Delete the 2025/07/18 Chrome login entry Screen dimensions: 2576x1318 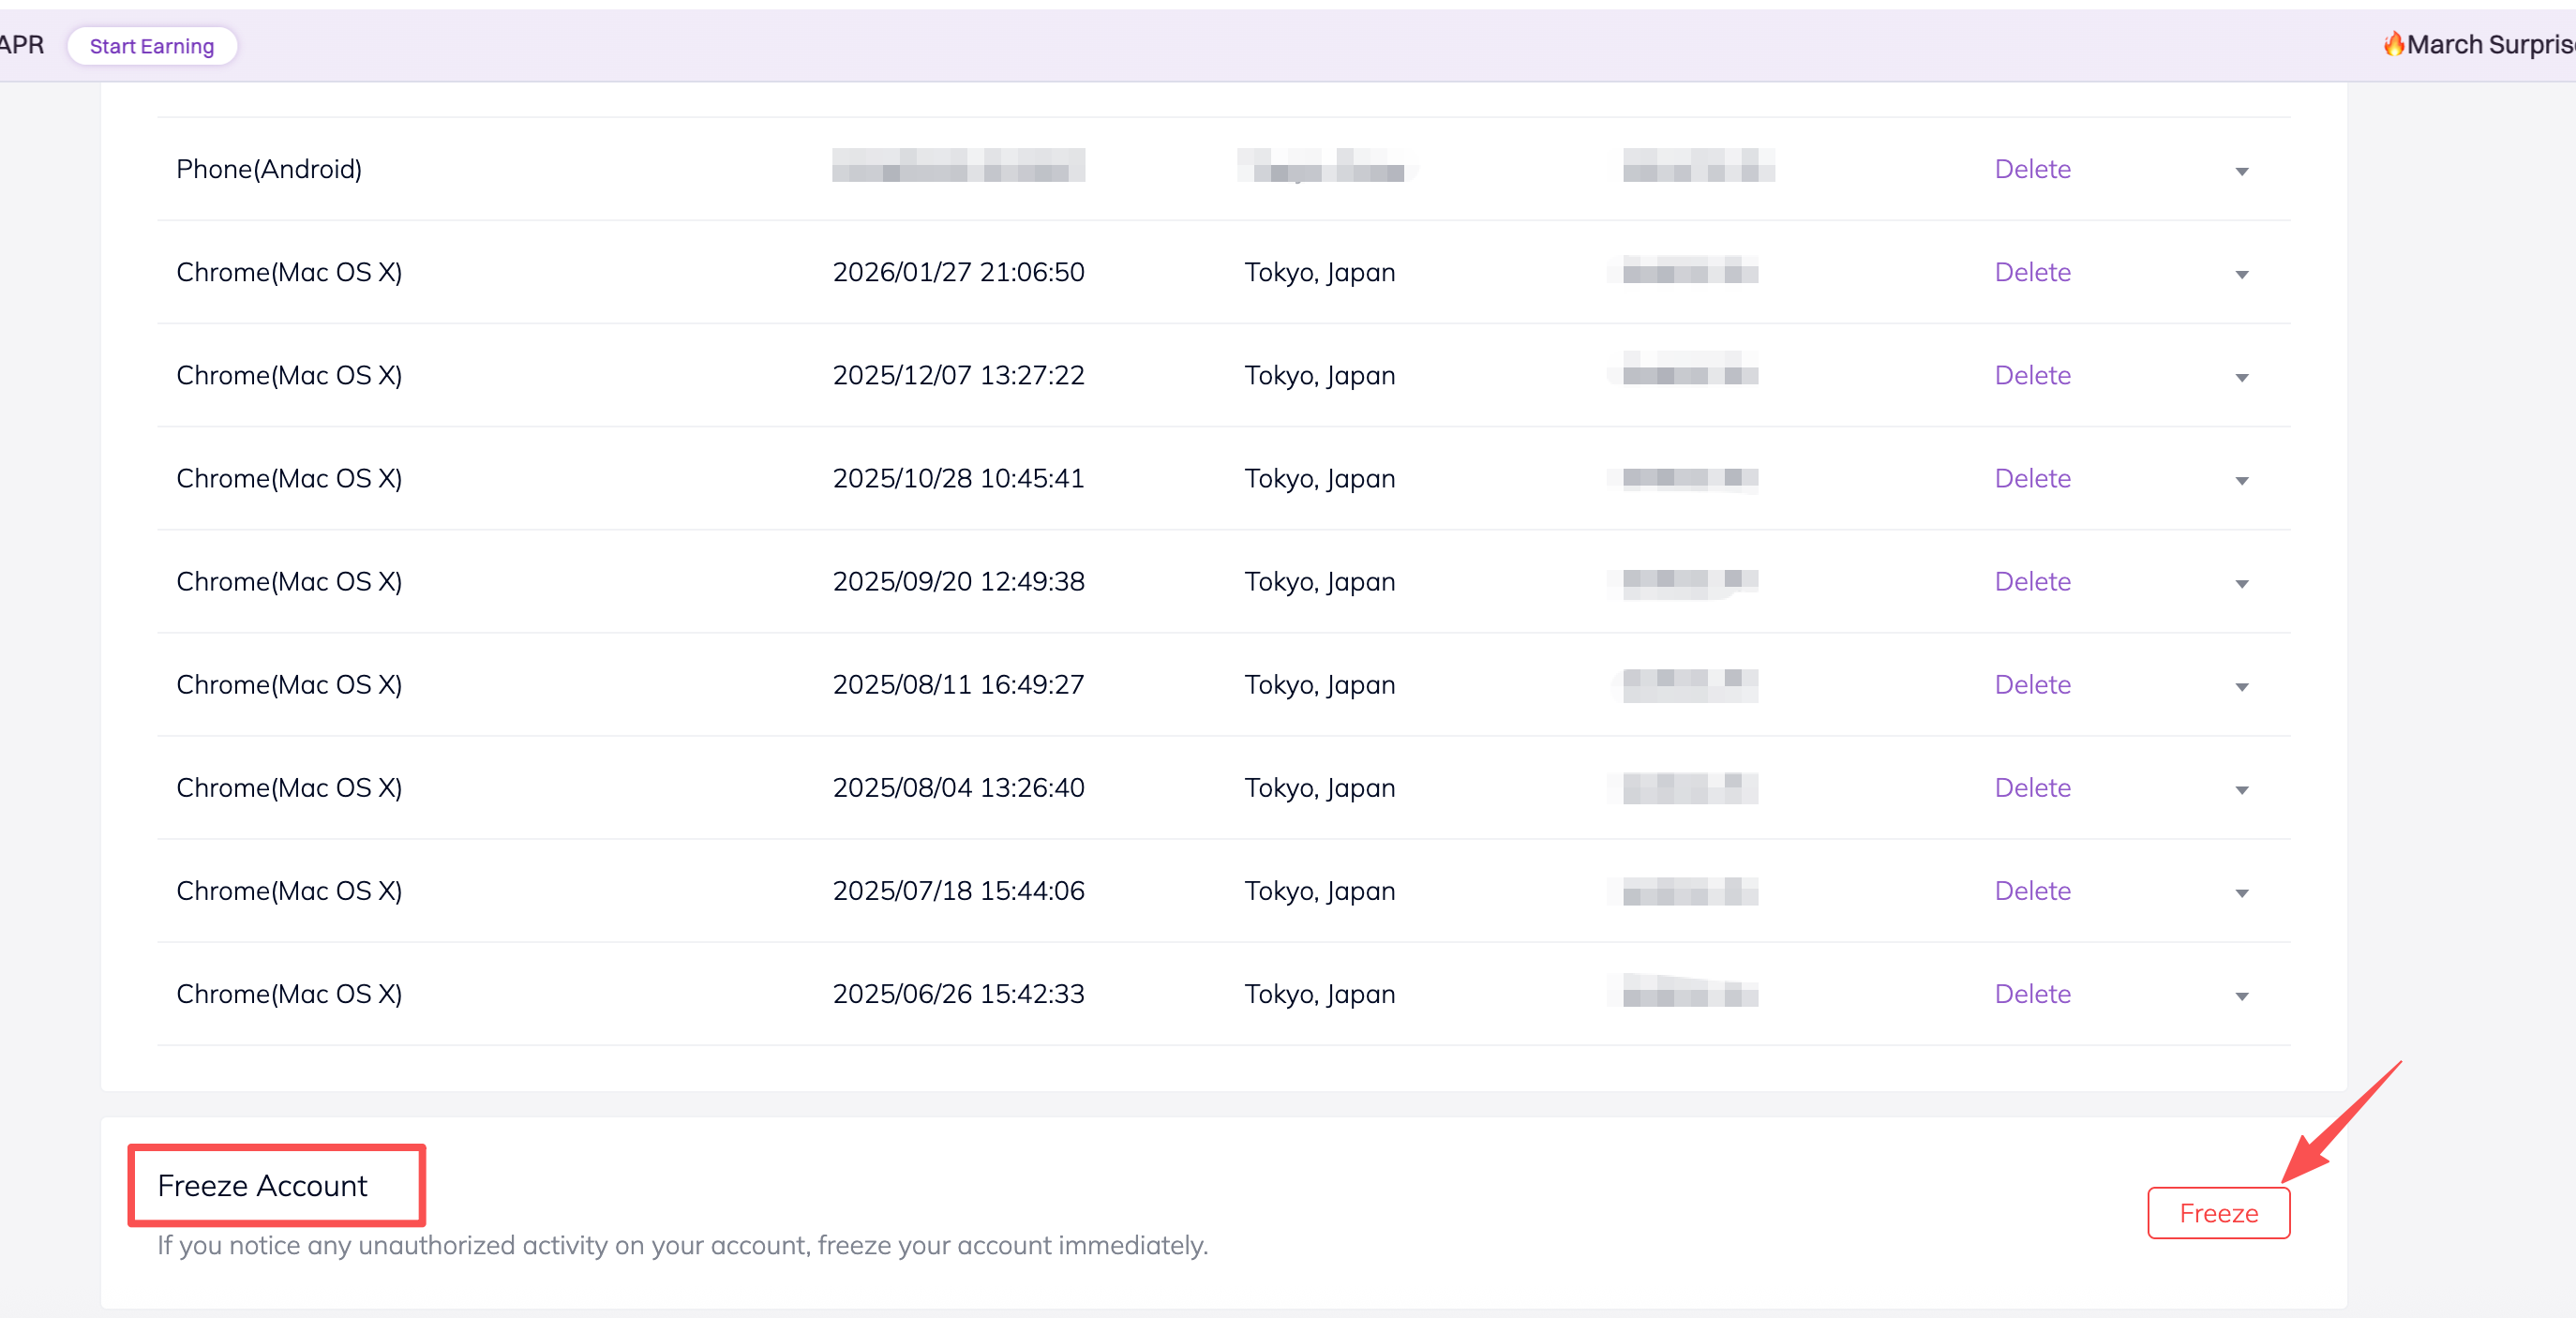tap(2032, 890)
